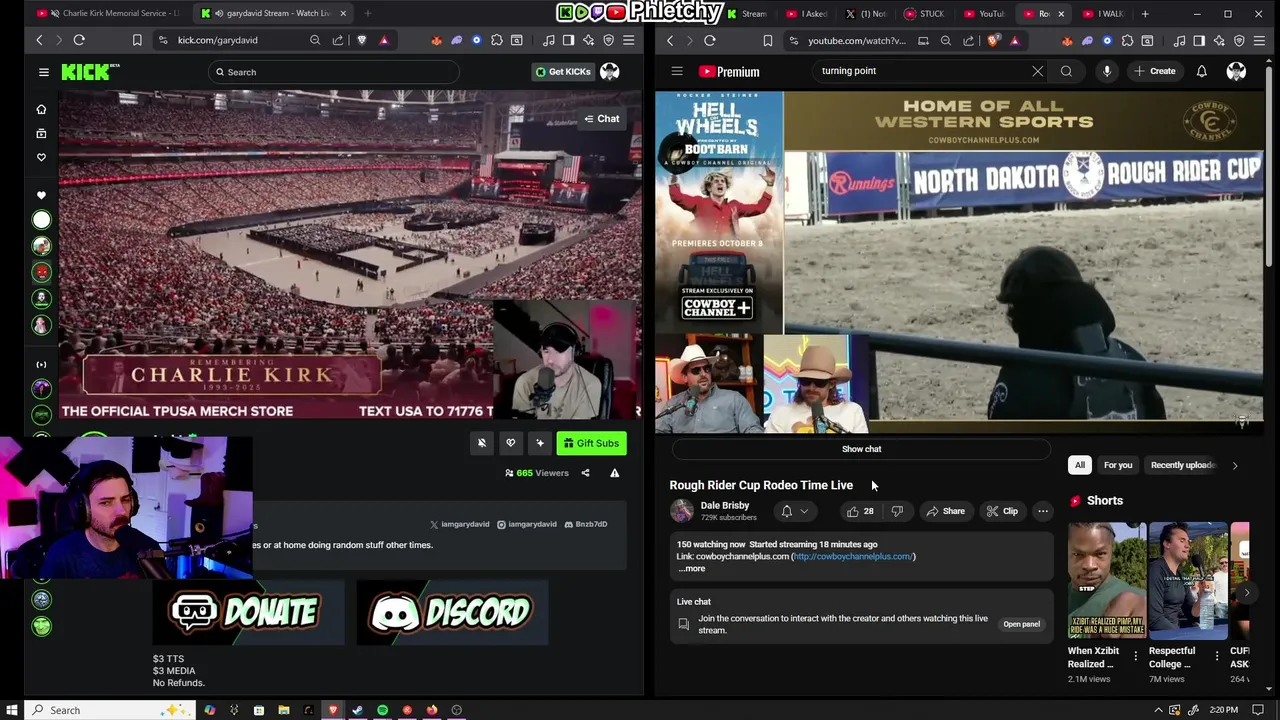Open Discord invite link Bnzb7dD
This screenshot has width=1280, height=720.
[x=586, y=524]
